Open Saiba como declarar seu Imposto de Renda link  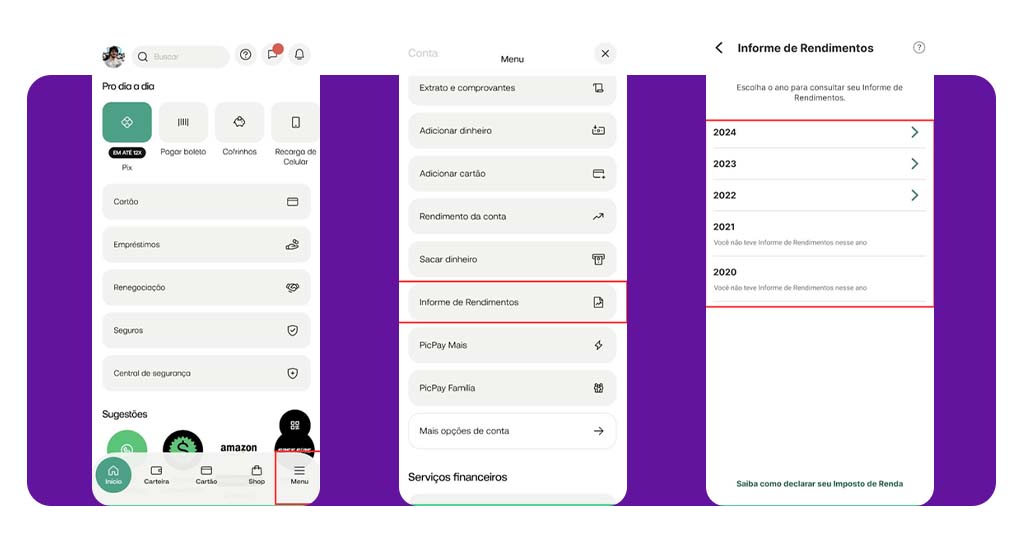pos(820,484)
